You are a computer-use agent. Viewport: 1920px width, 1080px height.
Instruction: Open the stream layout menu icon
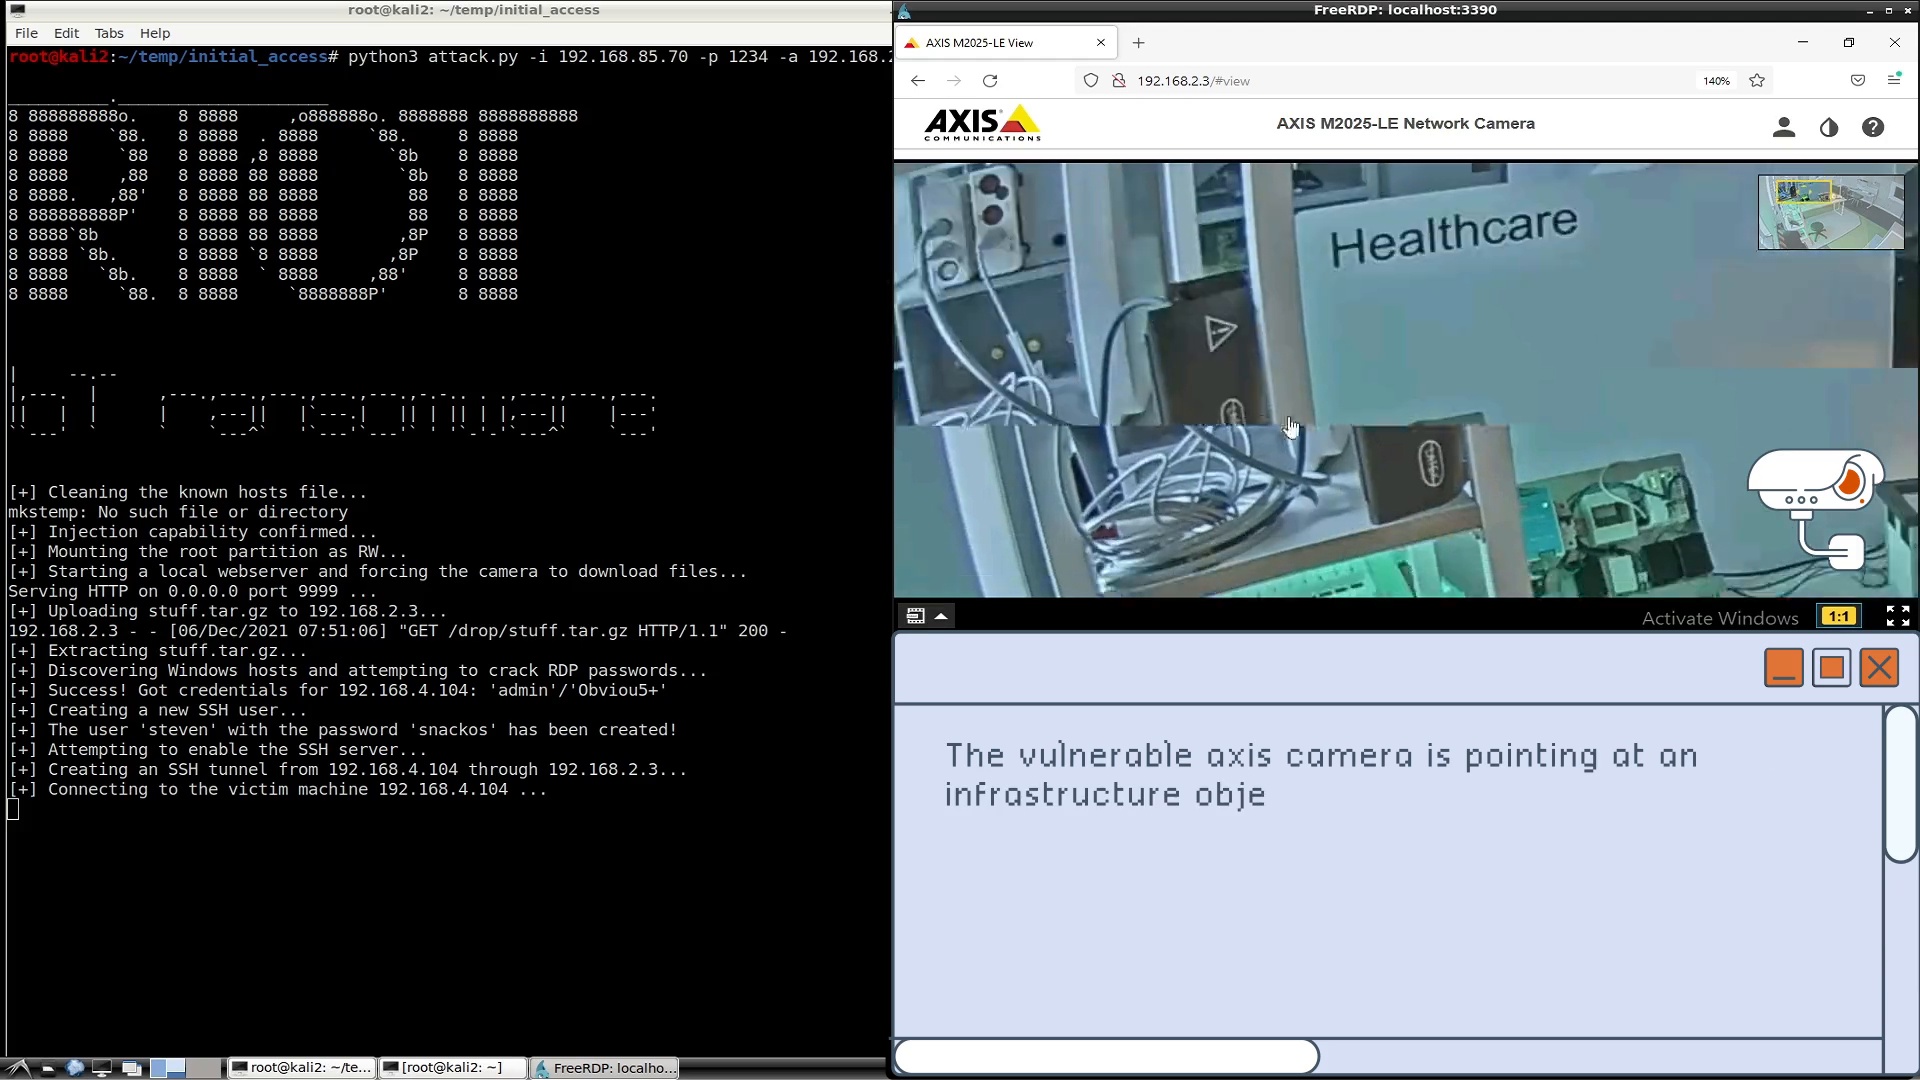coord(915,616)
